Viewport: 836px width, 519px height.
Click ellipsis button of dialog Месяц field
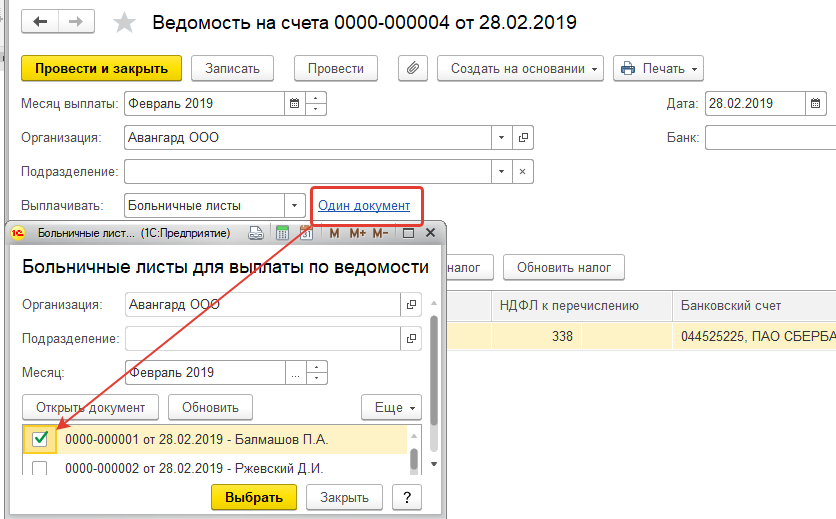click(x=295, y=373)
